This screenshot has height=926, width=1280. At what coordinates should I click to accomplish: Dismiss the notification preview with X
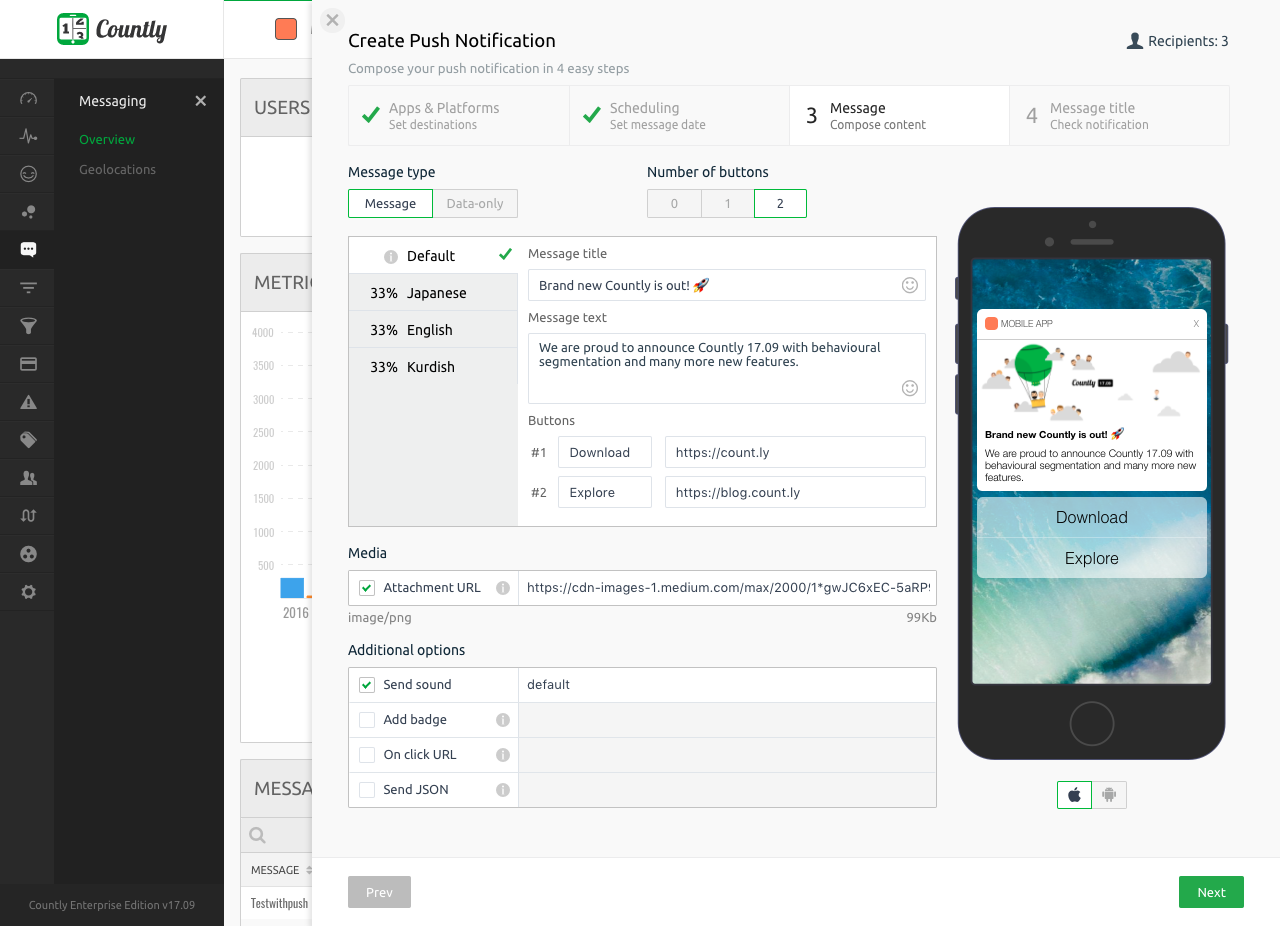point(1196,324)
